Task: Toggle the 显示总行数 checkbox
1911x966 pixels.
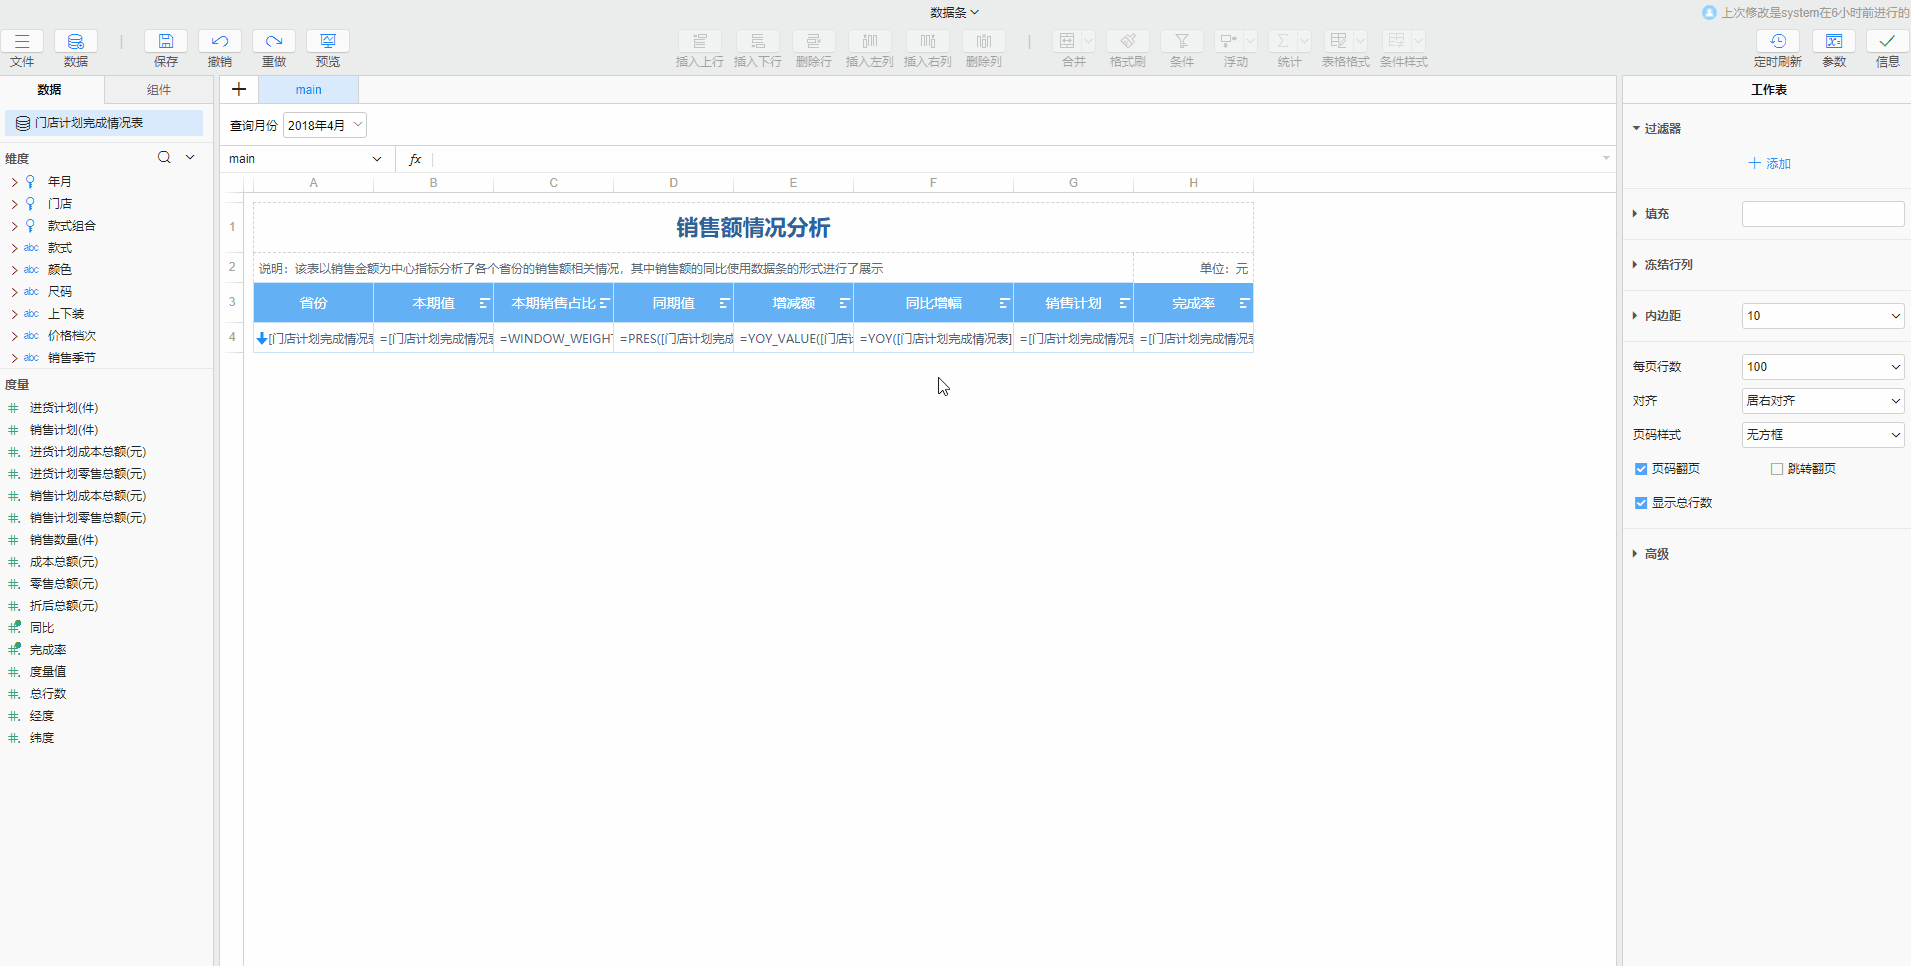Action: pos(1641,503)
